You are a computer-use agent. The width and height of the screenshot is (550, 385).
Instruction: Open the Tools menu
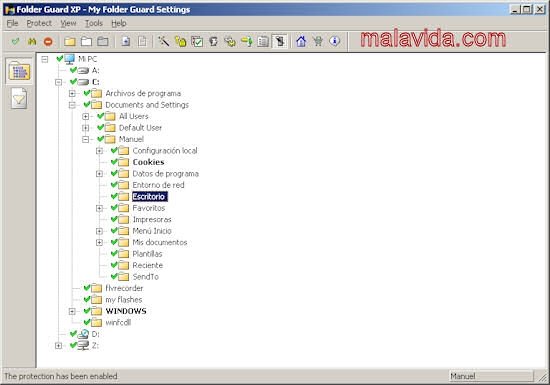[94, 23]
